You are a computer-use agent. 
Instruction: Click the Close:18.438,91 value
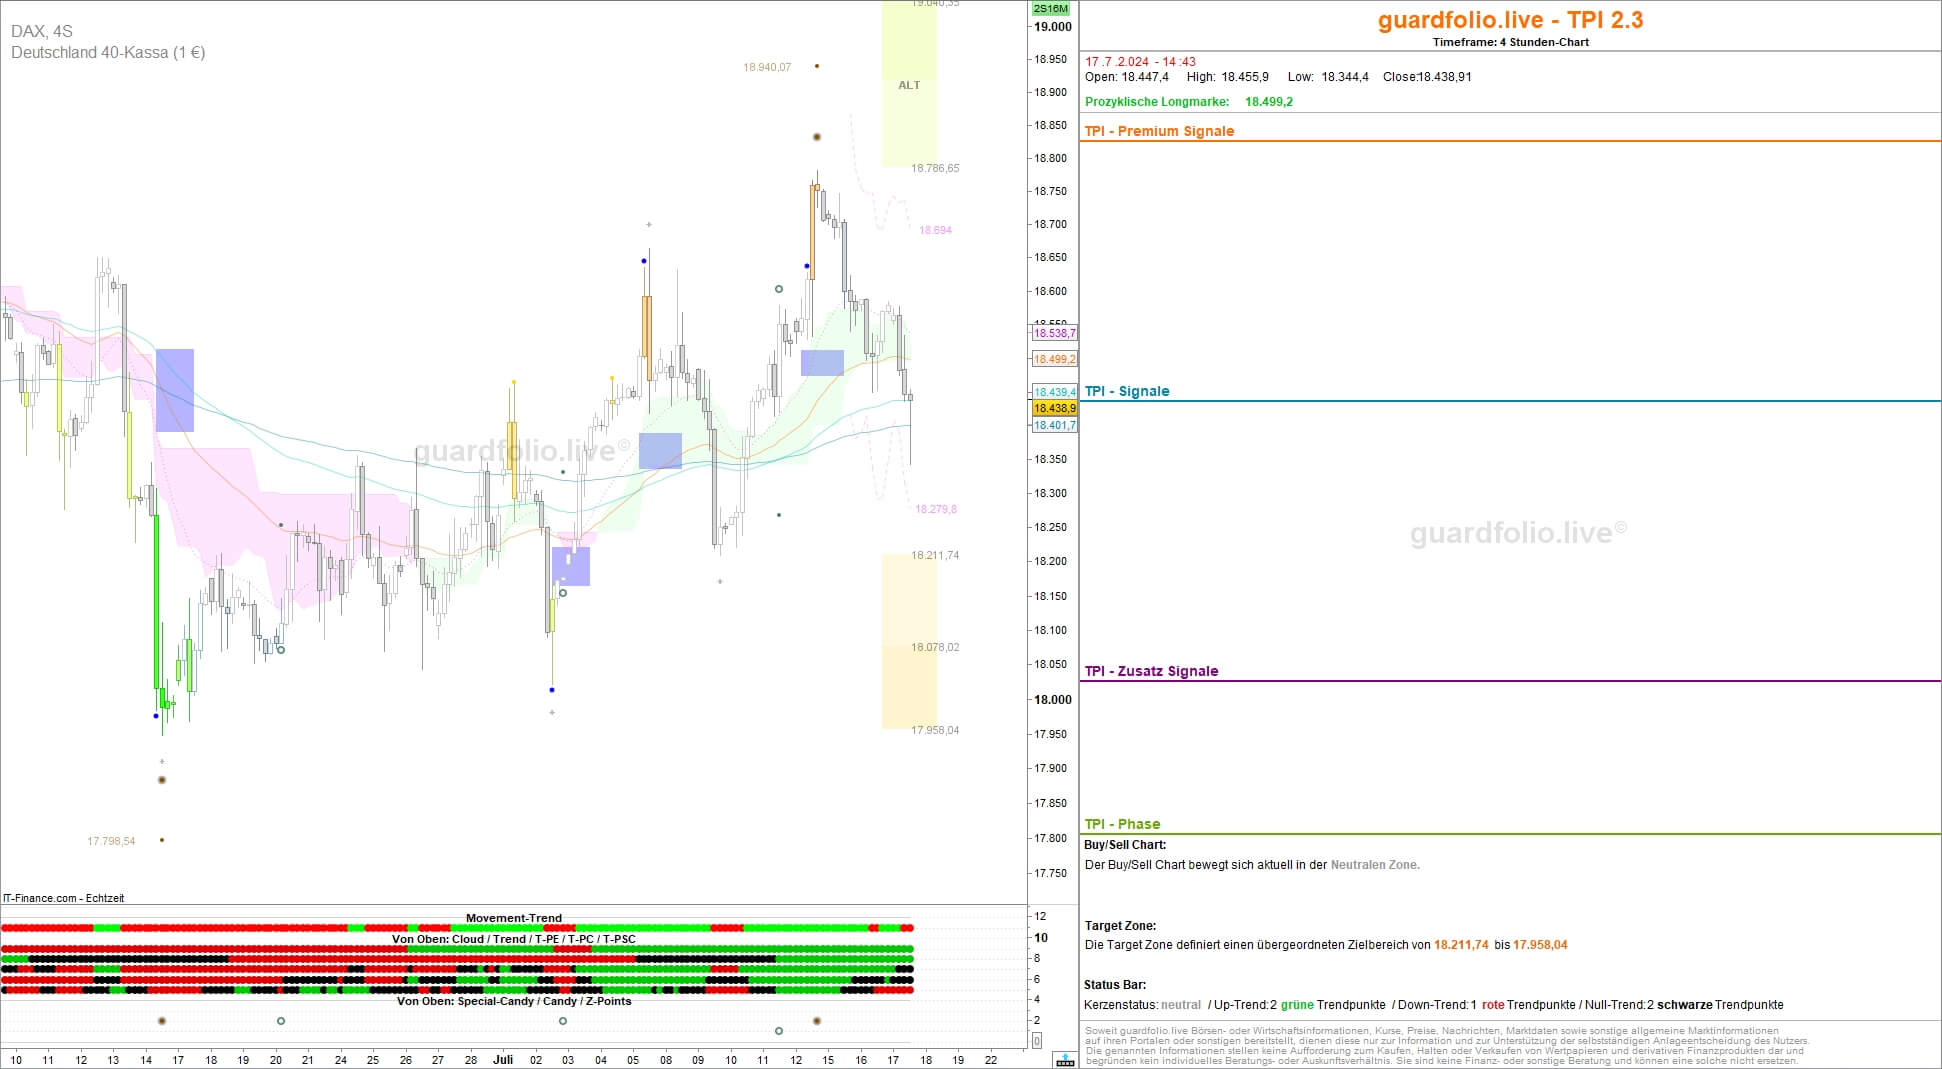click(1427, 77)
